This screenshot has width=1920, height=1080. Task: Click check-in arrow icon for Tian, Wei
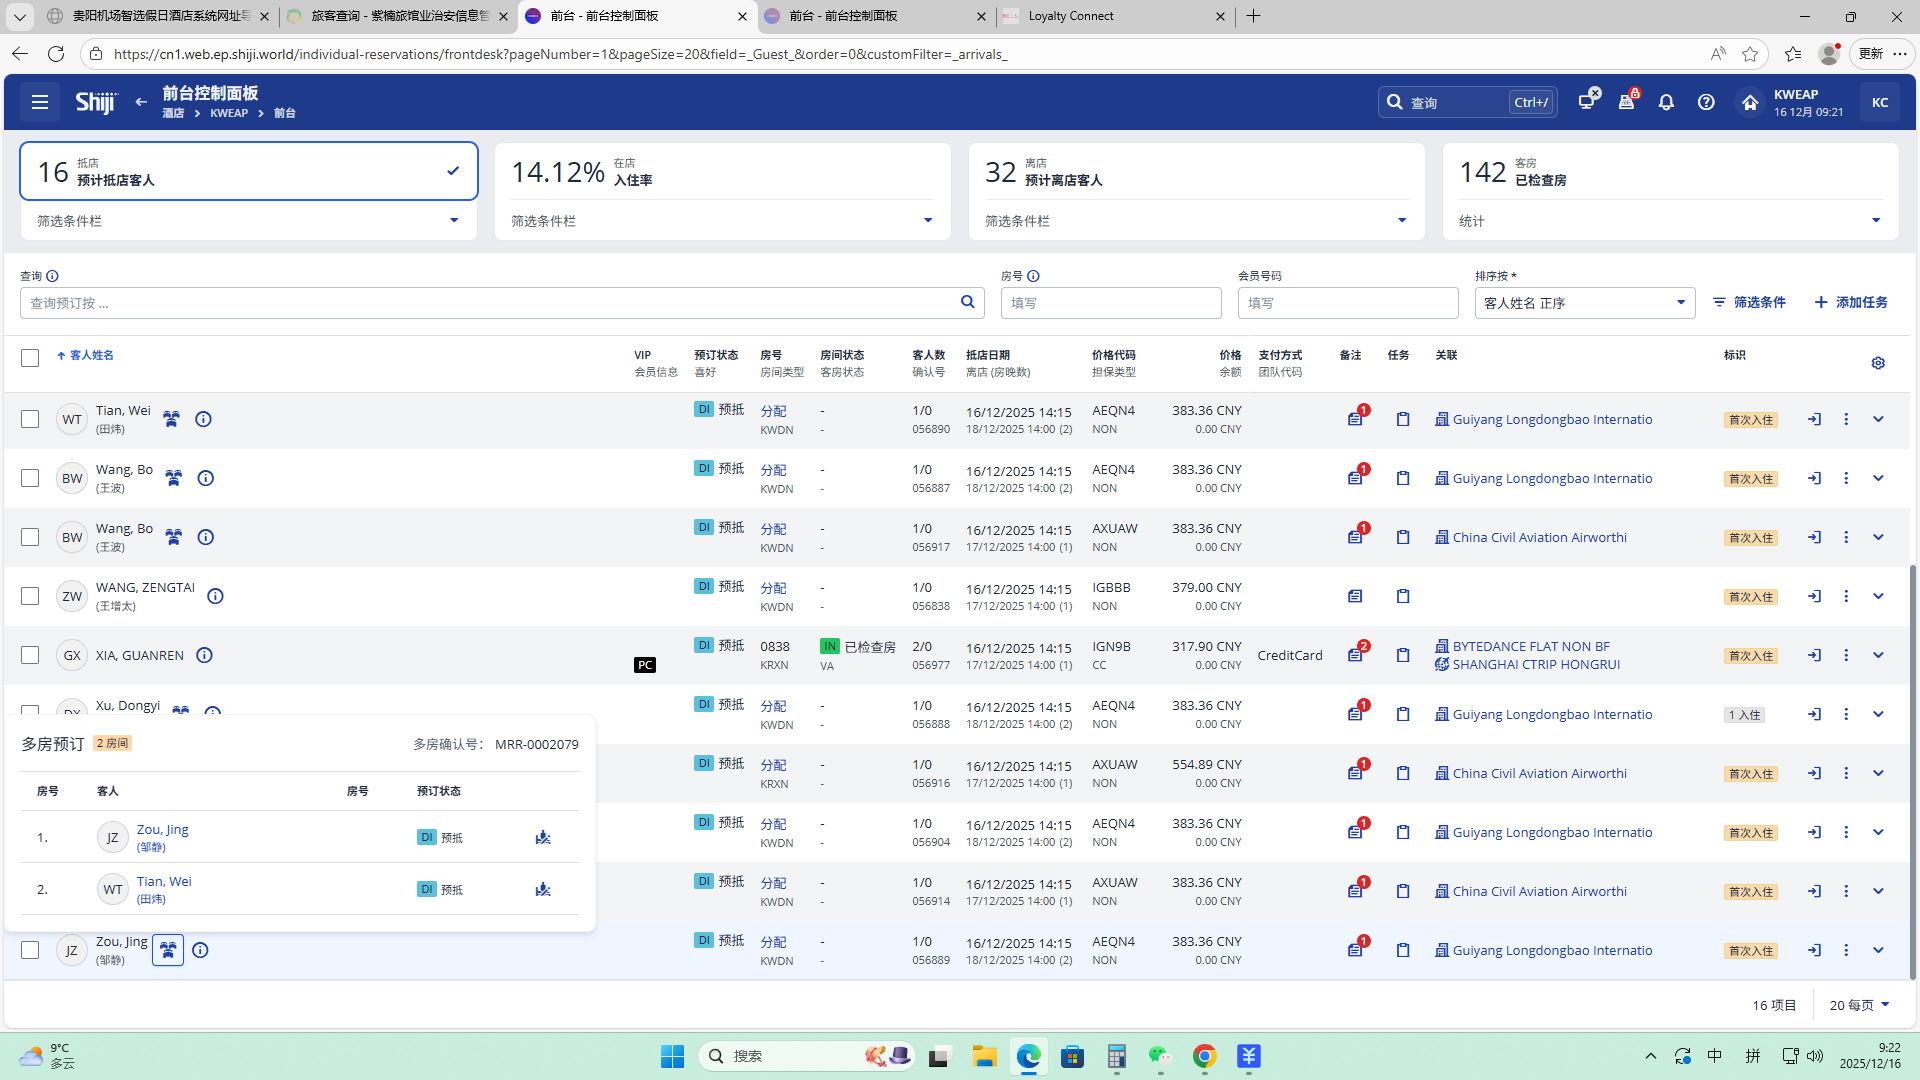point(1814,420)
